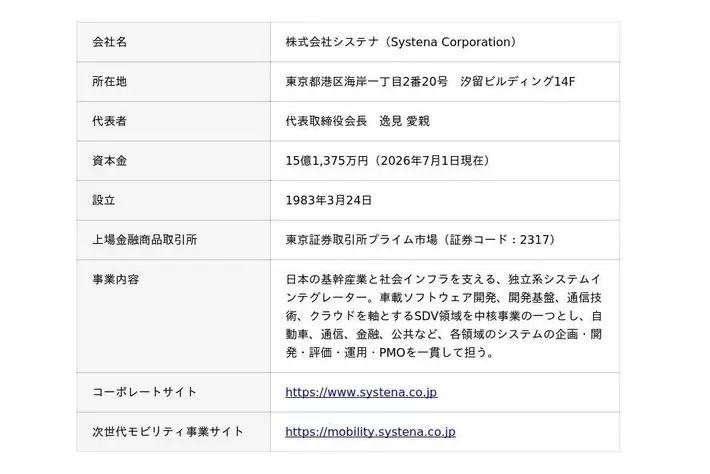Open the https://mobility.systena.co.jp link

pyautogui.click(x=370, y=432)
